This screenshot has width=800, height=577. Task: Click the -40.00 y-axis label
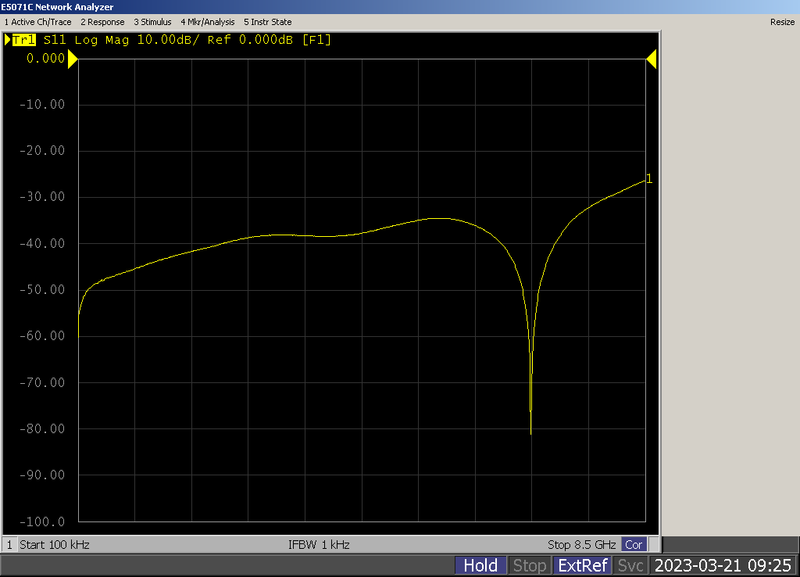click(42, 243)
